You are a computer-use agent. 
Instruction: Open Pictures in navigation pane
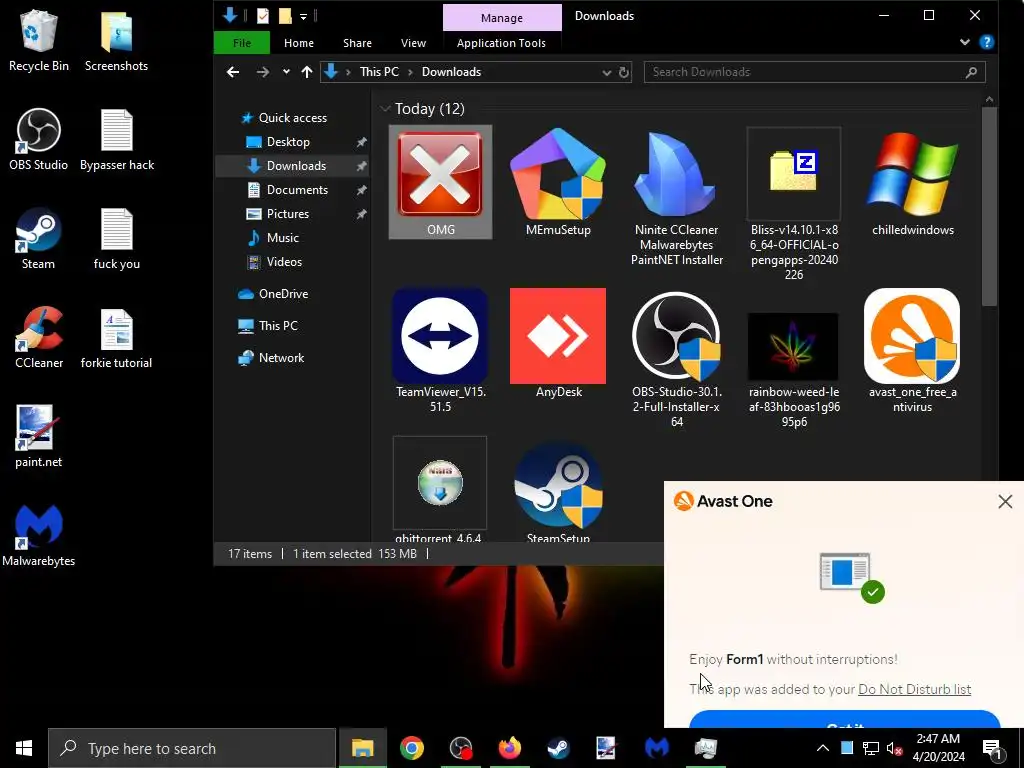[287, 214]
